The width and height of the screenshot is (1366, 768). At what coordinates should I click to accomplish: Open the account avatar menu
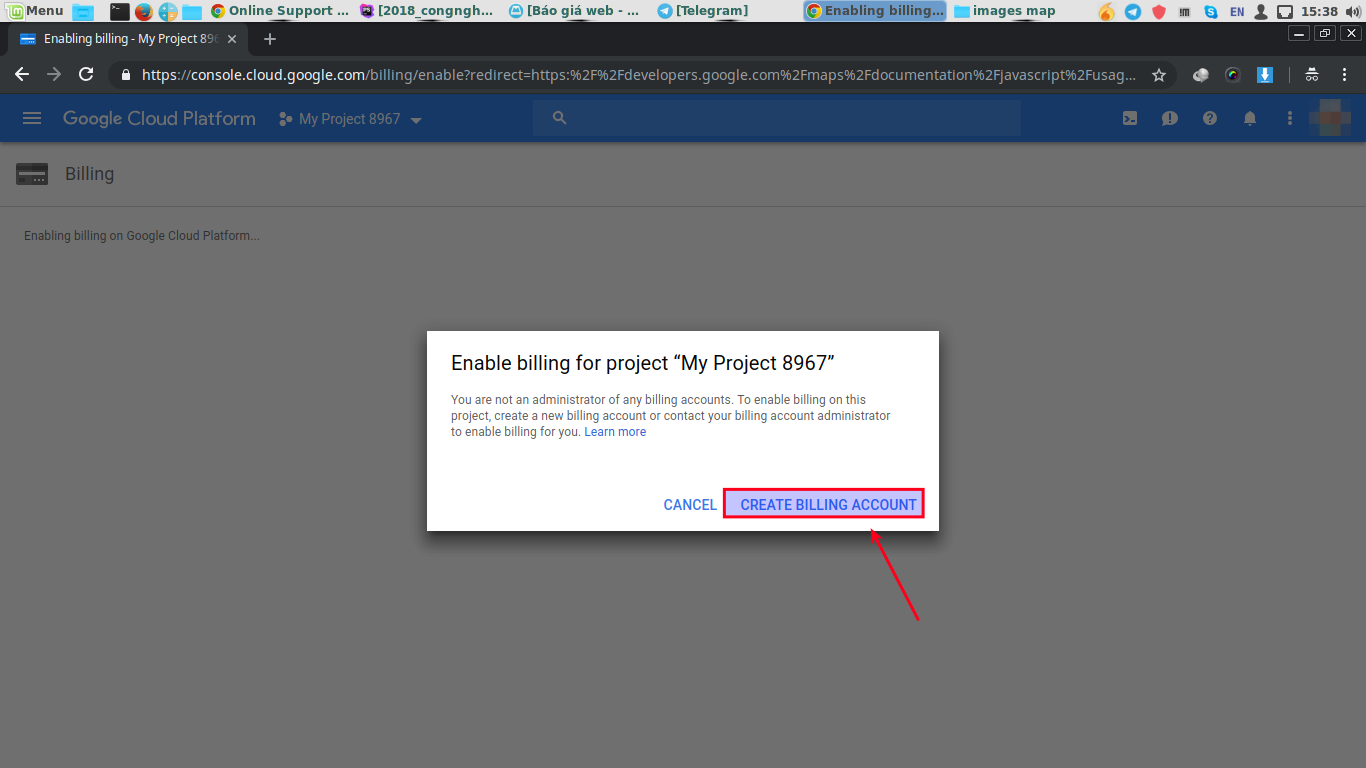pos(1331,118)
